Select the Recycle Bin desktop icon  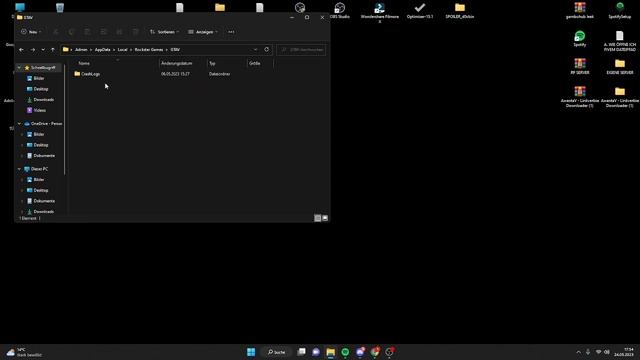[60, 8]
